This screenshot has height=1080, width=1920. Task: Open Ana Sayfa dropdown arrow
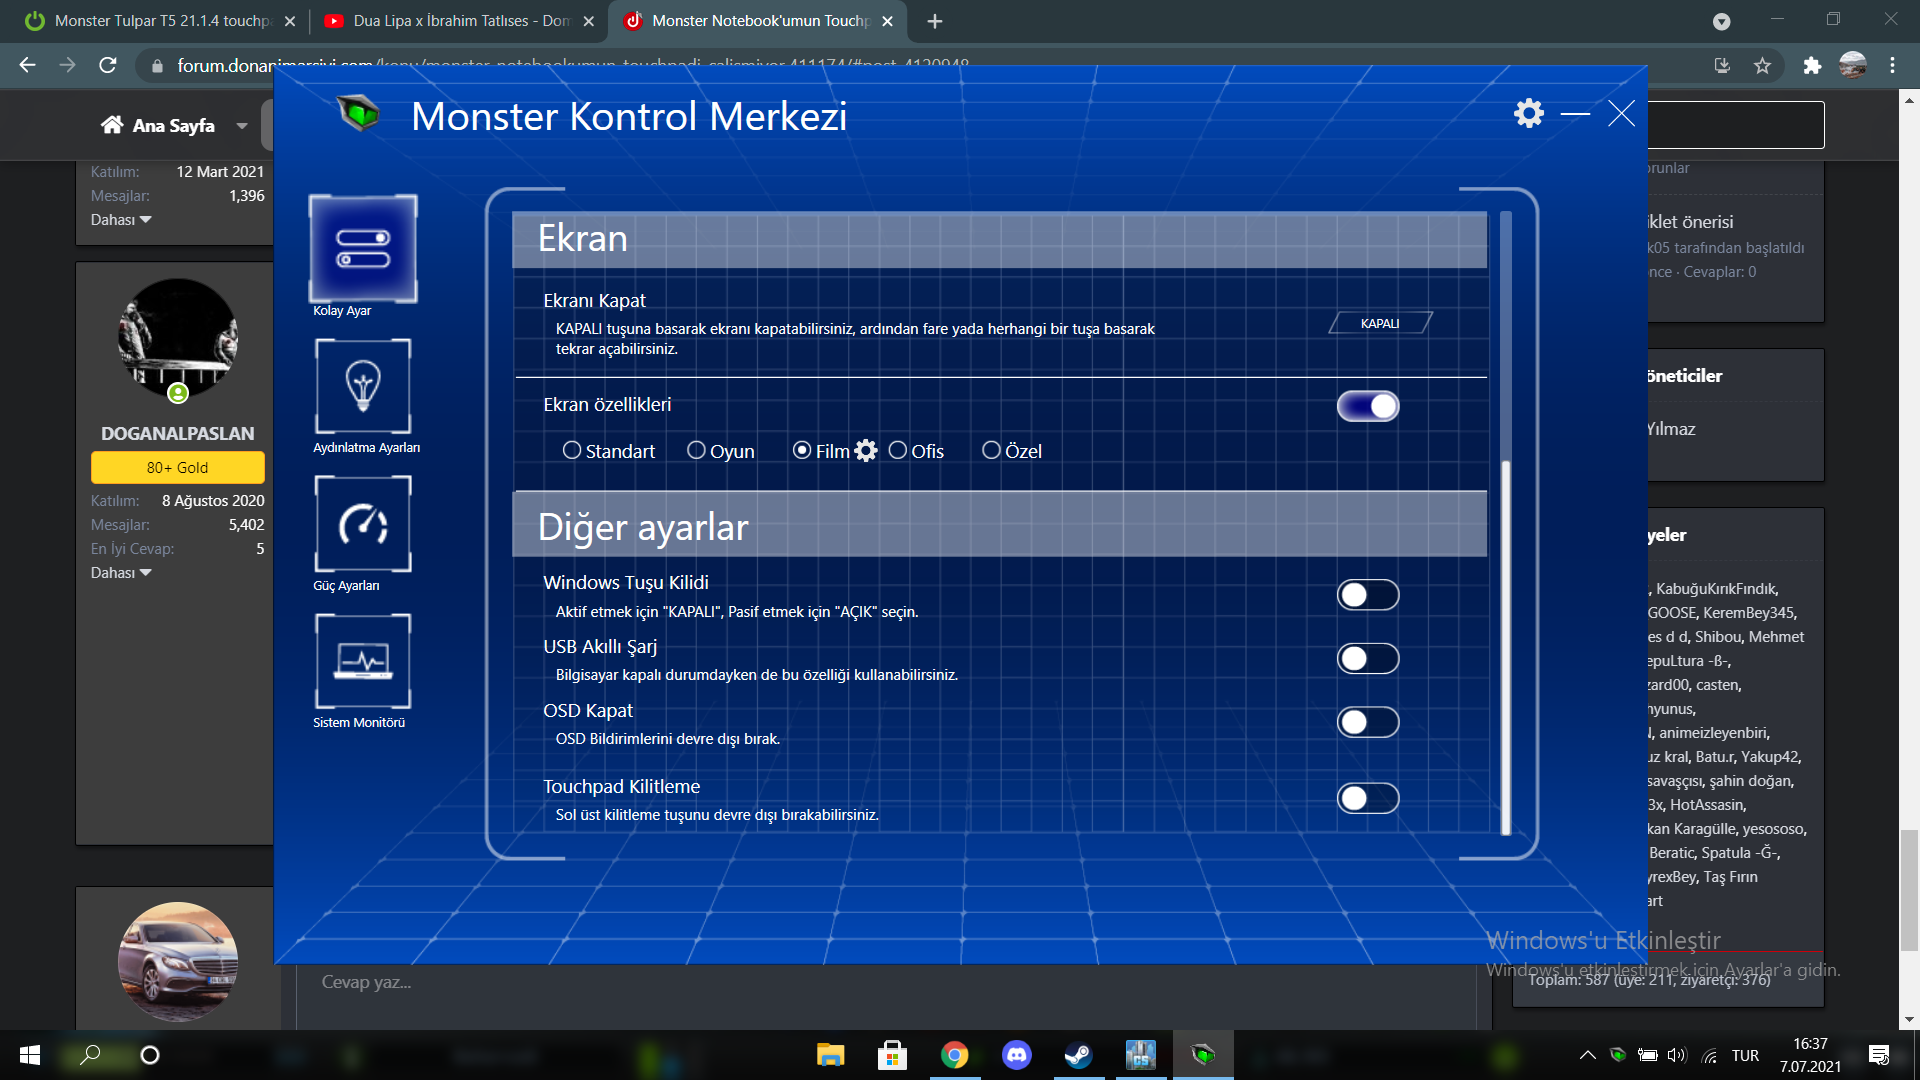coord(242,126)
